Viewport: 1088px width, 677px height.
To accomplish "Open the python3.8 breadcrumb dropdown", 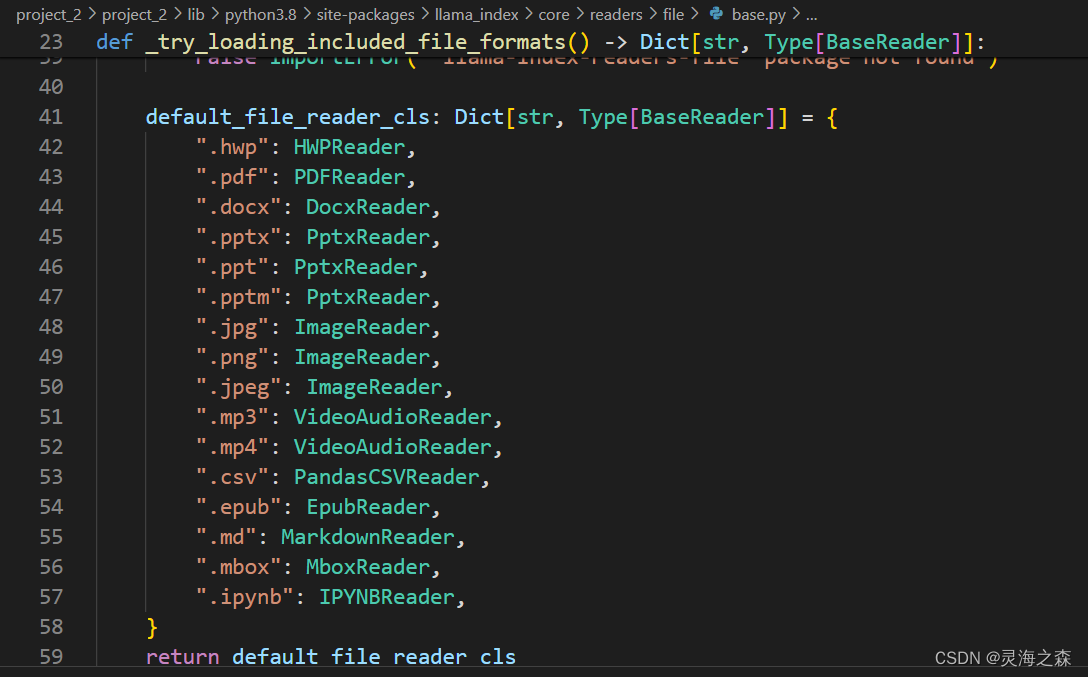I will (x=261, y=14).
